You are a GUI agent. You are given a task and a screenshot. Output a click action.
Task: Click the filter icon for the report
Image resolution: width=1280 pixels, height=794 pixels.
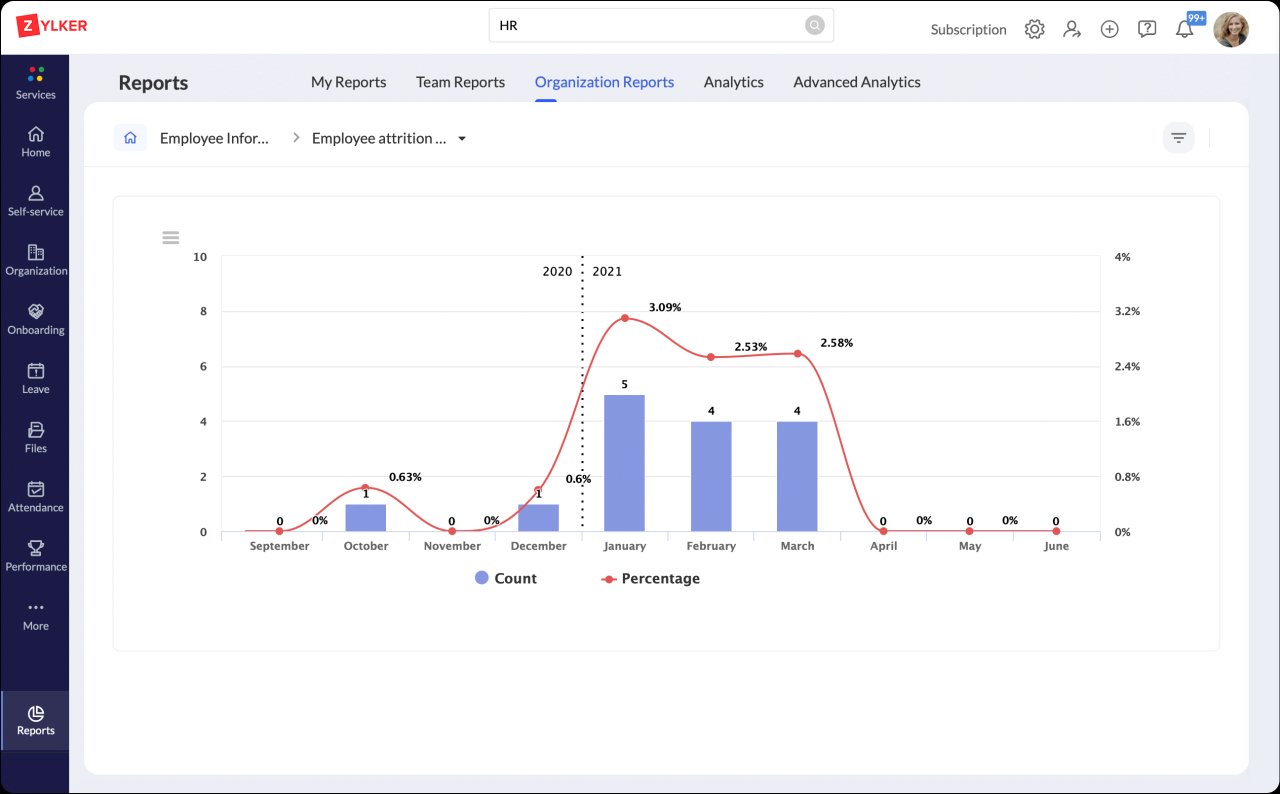pyautogui.click(x=1178, y=138)
